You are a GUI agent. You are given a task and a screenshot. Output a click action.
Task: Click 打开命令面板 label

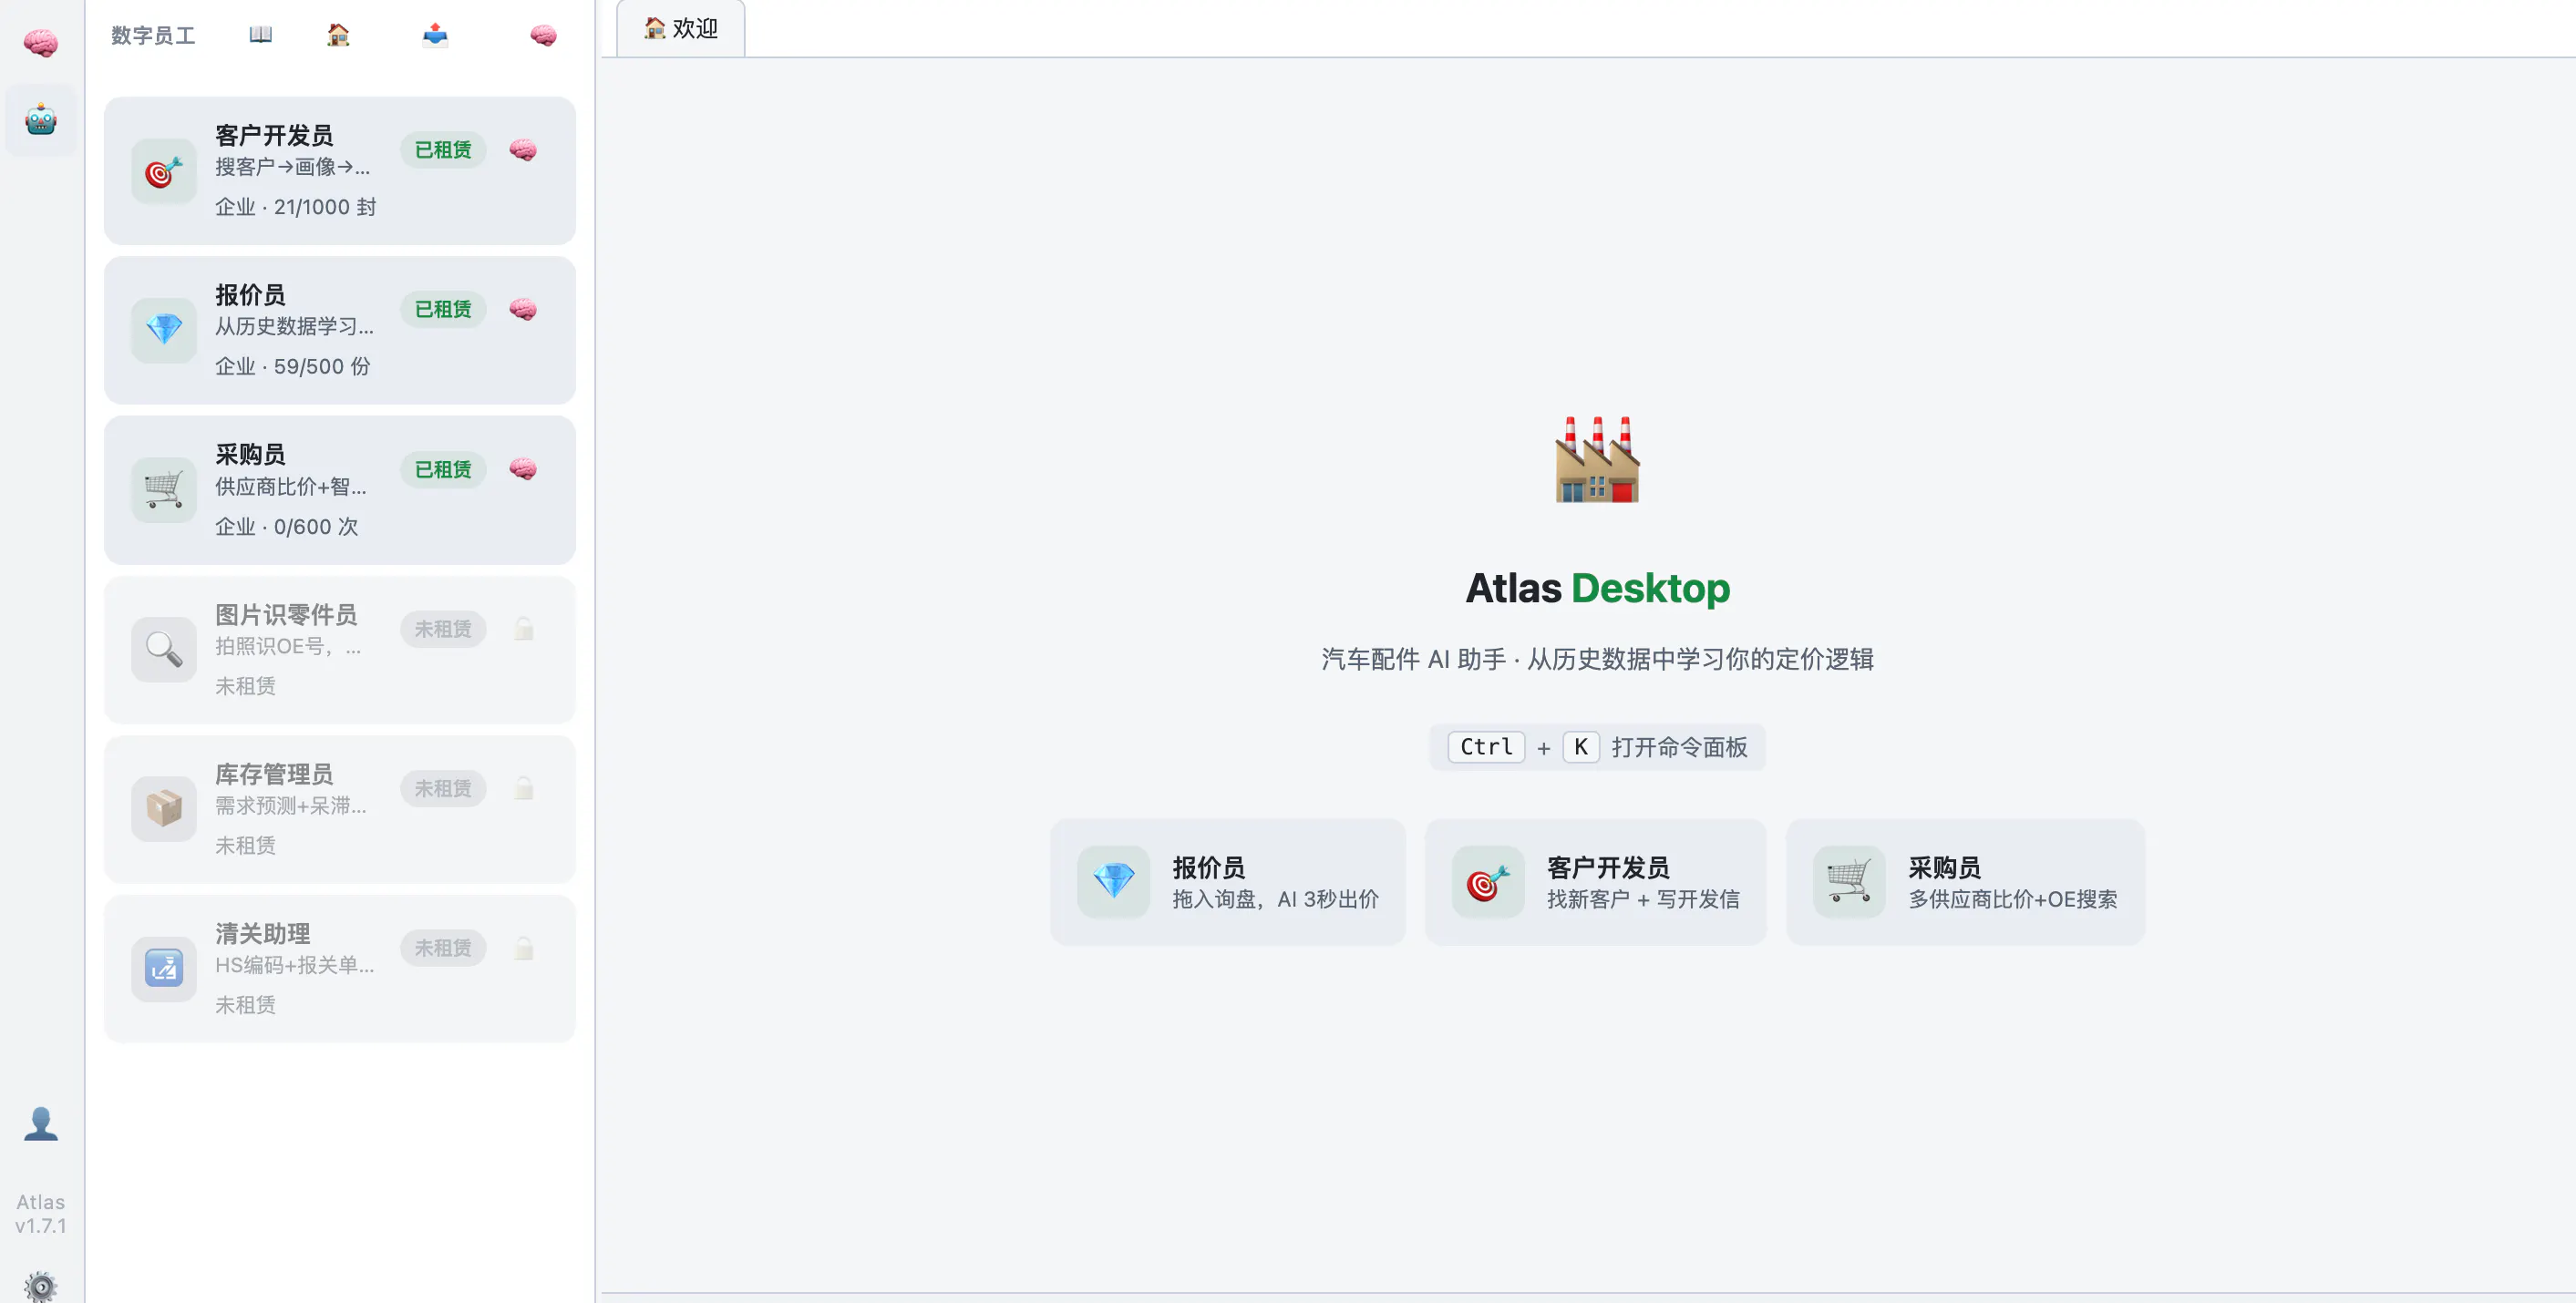(1680, 747)
